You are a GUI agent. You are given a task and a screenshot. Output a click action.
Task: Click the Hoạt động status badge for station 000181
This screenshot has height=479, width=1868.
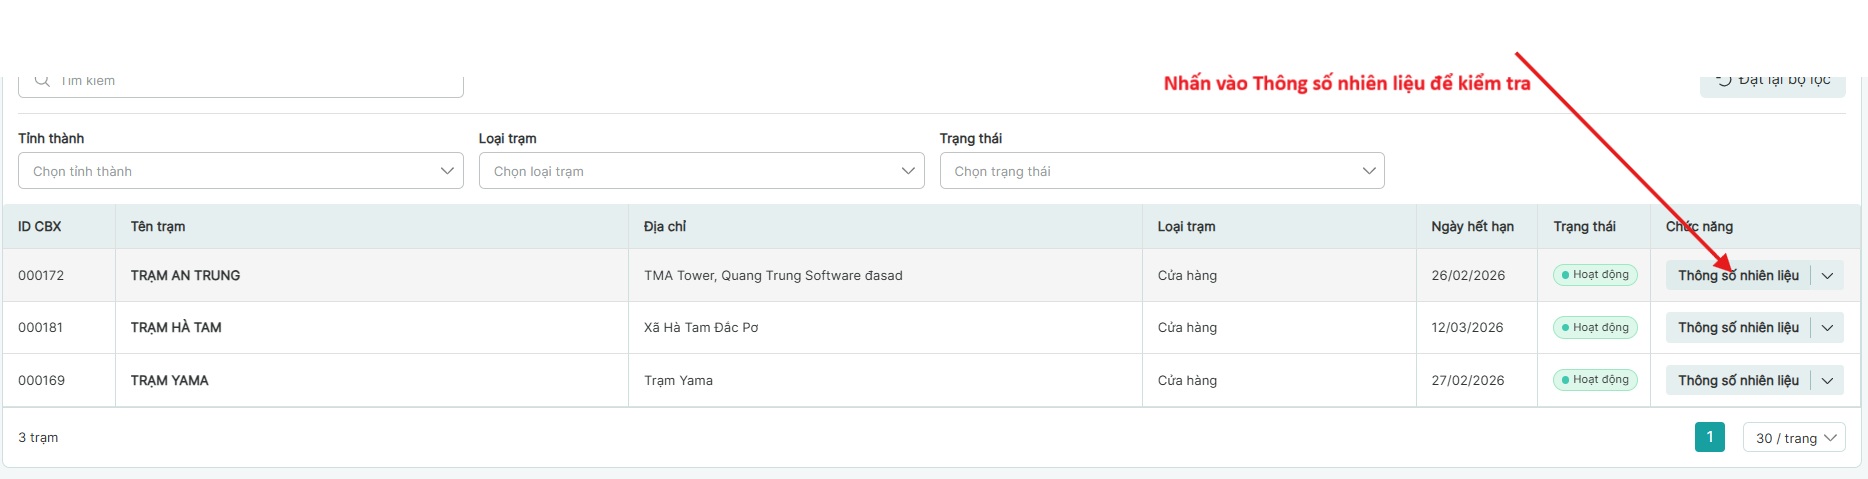point(1595,327)
